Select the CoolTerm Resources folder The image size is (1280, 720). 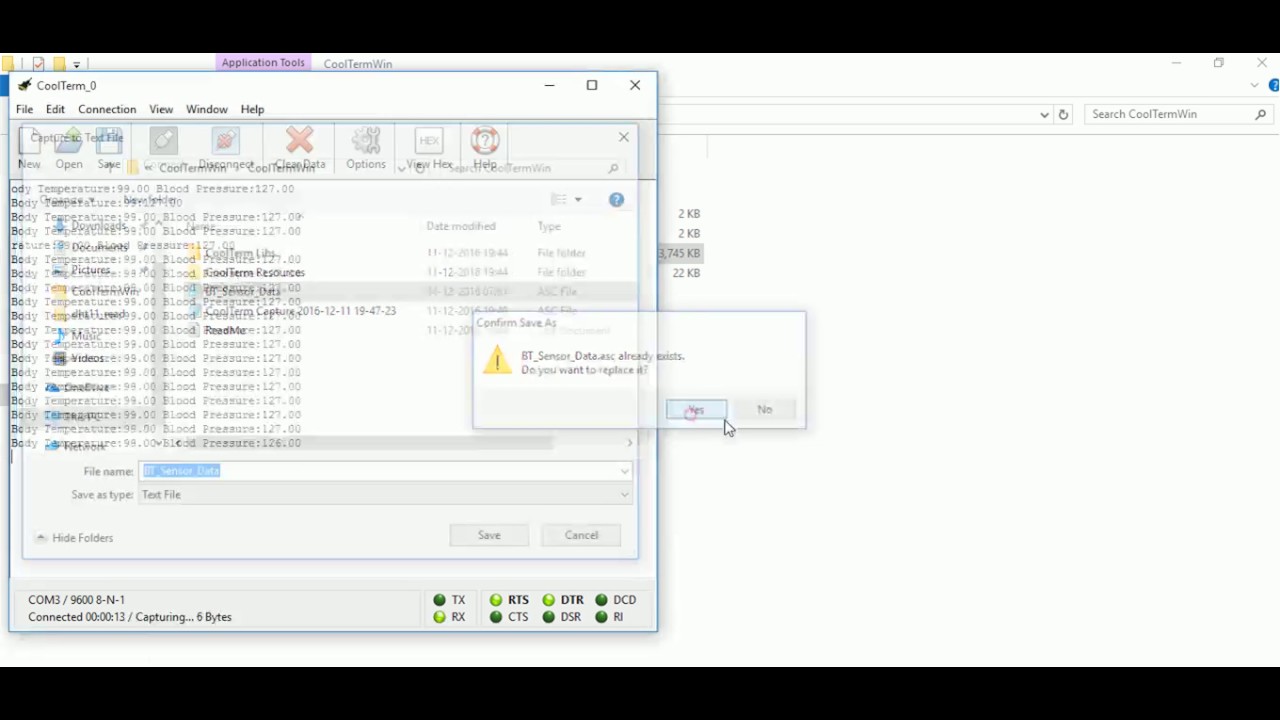pos(254,272)
